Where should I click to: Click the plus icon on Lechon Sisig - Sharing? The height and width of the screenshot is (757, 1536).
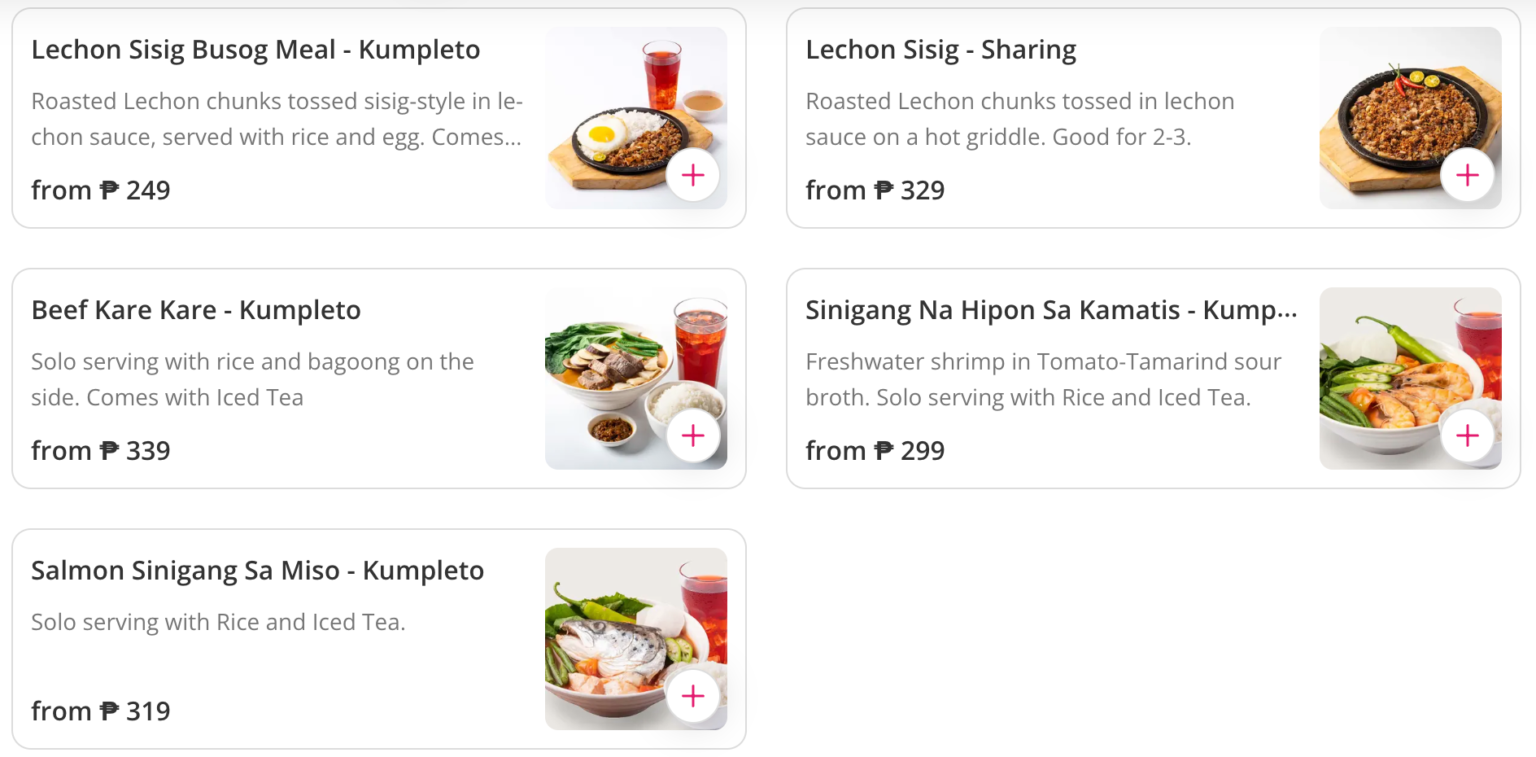click(x=1466, y=175)
